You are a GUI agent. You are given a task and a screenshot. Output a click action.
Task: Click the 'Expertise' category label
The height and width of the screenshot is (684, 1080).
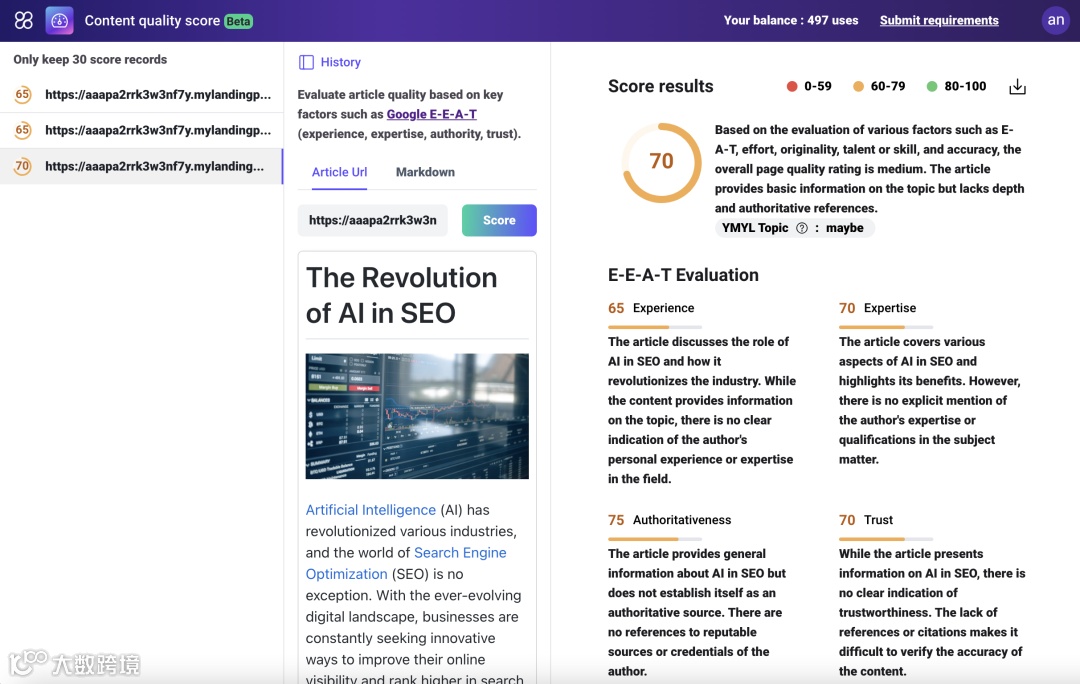890,308
